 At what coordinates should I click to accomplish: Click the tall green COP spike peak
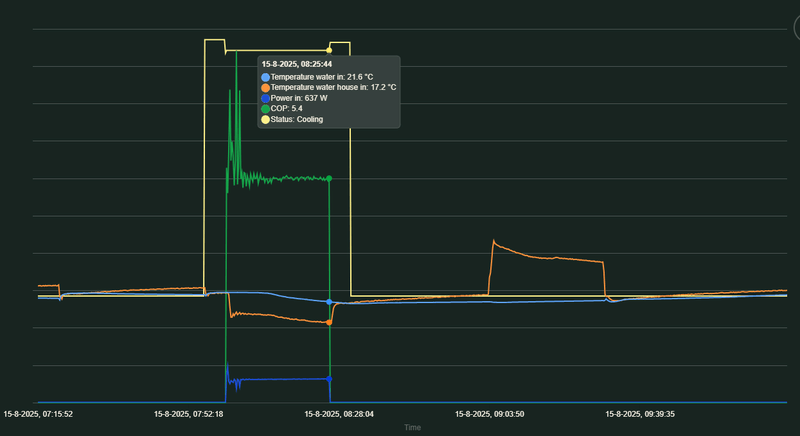(x=236, y=52)
